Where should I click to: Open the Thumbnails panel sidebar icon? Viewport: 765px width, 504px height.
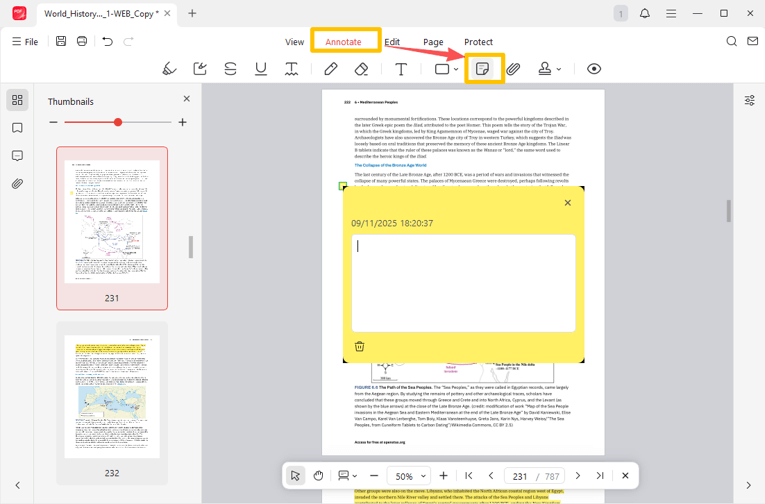pyautogui.click(x=17, y=100)
